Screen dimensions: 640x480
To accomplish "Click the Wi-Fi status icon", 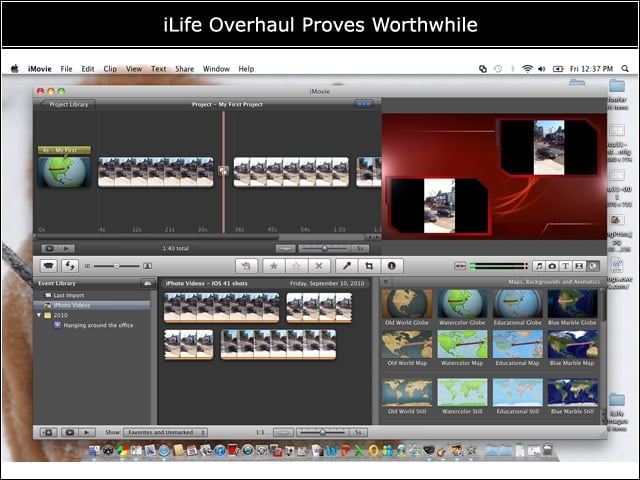I will pyautogui.click(x=527, y=69).
